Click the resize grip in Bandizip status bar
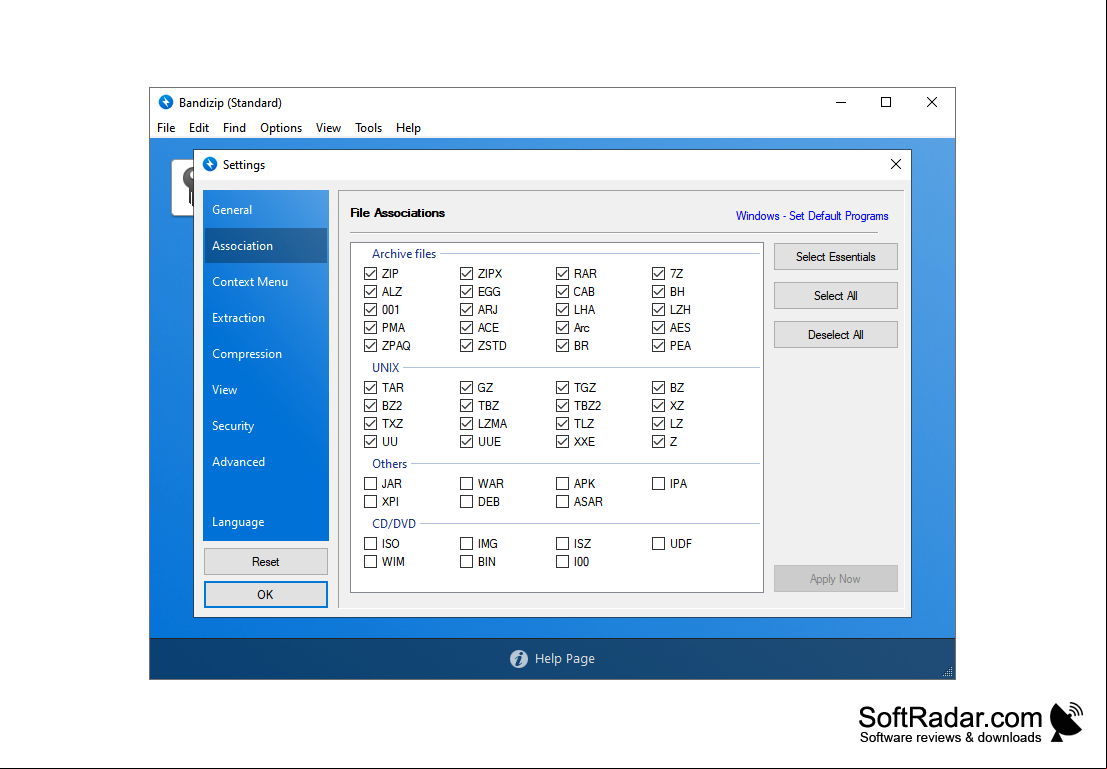This screenshot has width=1107, height=769. tap(947, 672)
